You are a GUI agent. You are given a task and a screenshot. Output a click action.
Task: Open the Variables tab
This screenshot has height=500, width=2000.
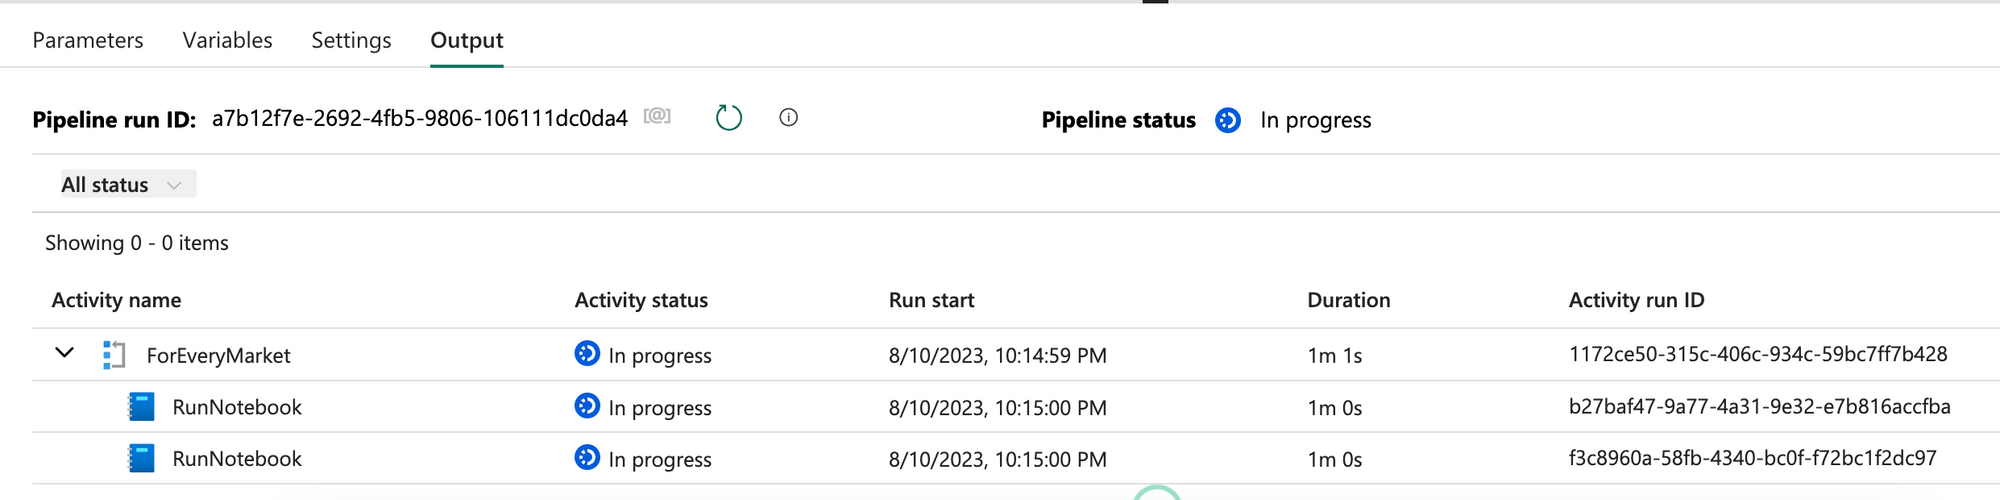pyautogui.click(x=227, y=40)
